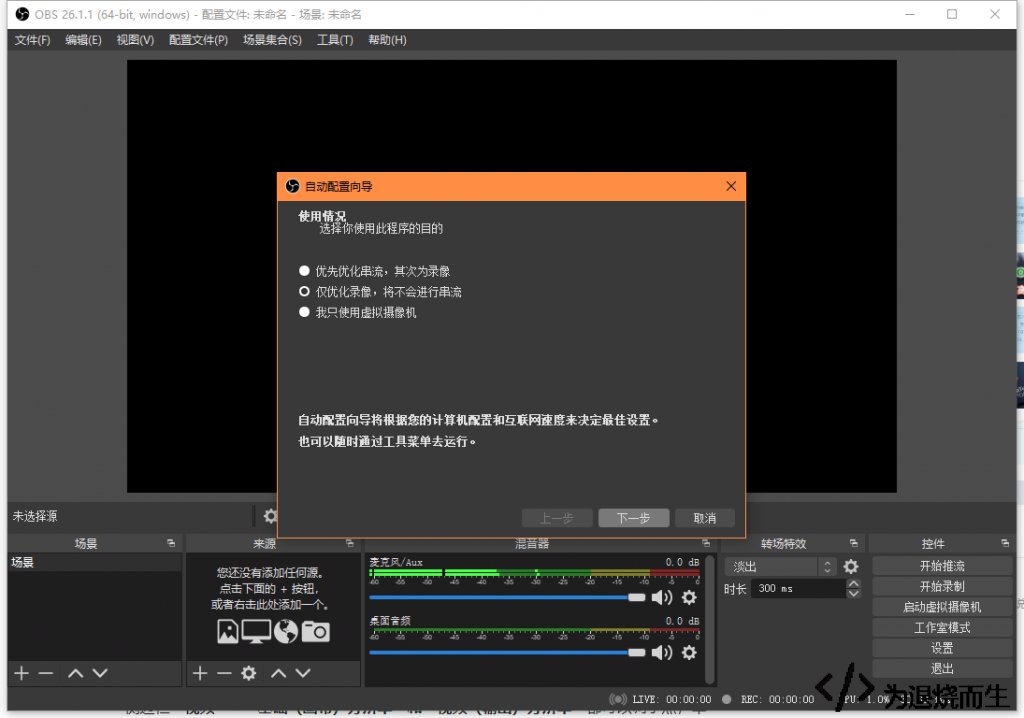Click the OBS logo in title bar
The width and height of the screenshot is (1024, 718).
(22, 14)
